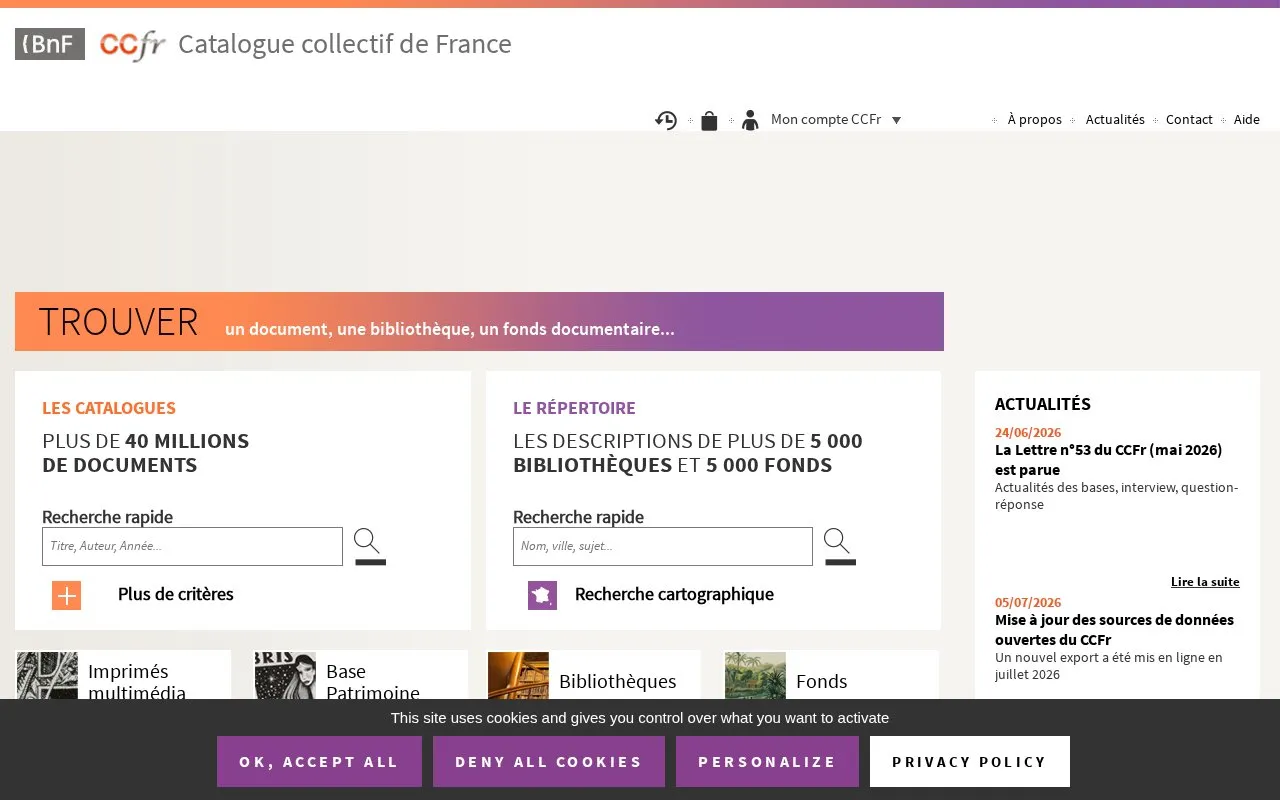Open Recherche cartographique map search
Screen dimensions: 1280x800
pos(674,594)
